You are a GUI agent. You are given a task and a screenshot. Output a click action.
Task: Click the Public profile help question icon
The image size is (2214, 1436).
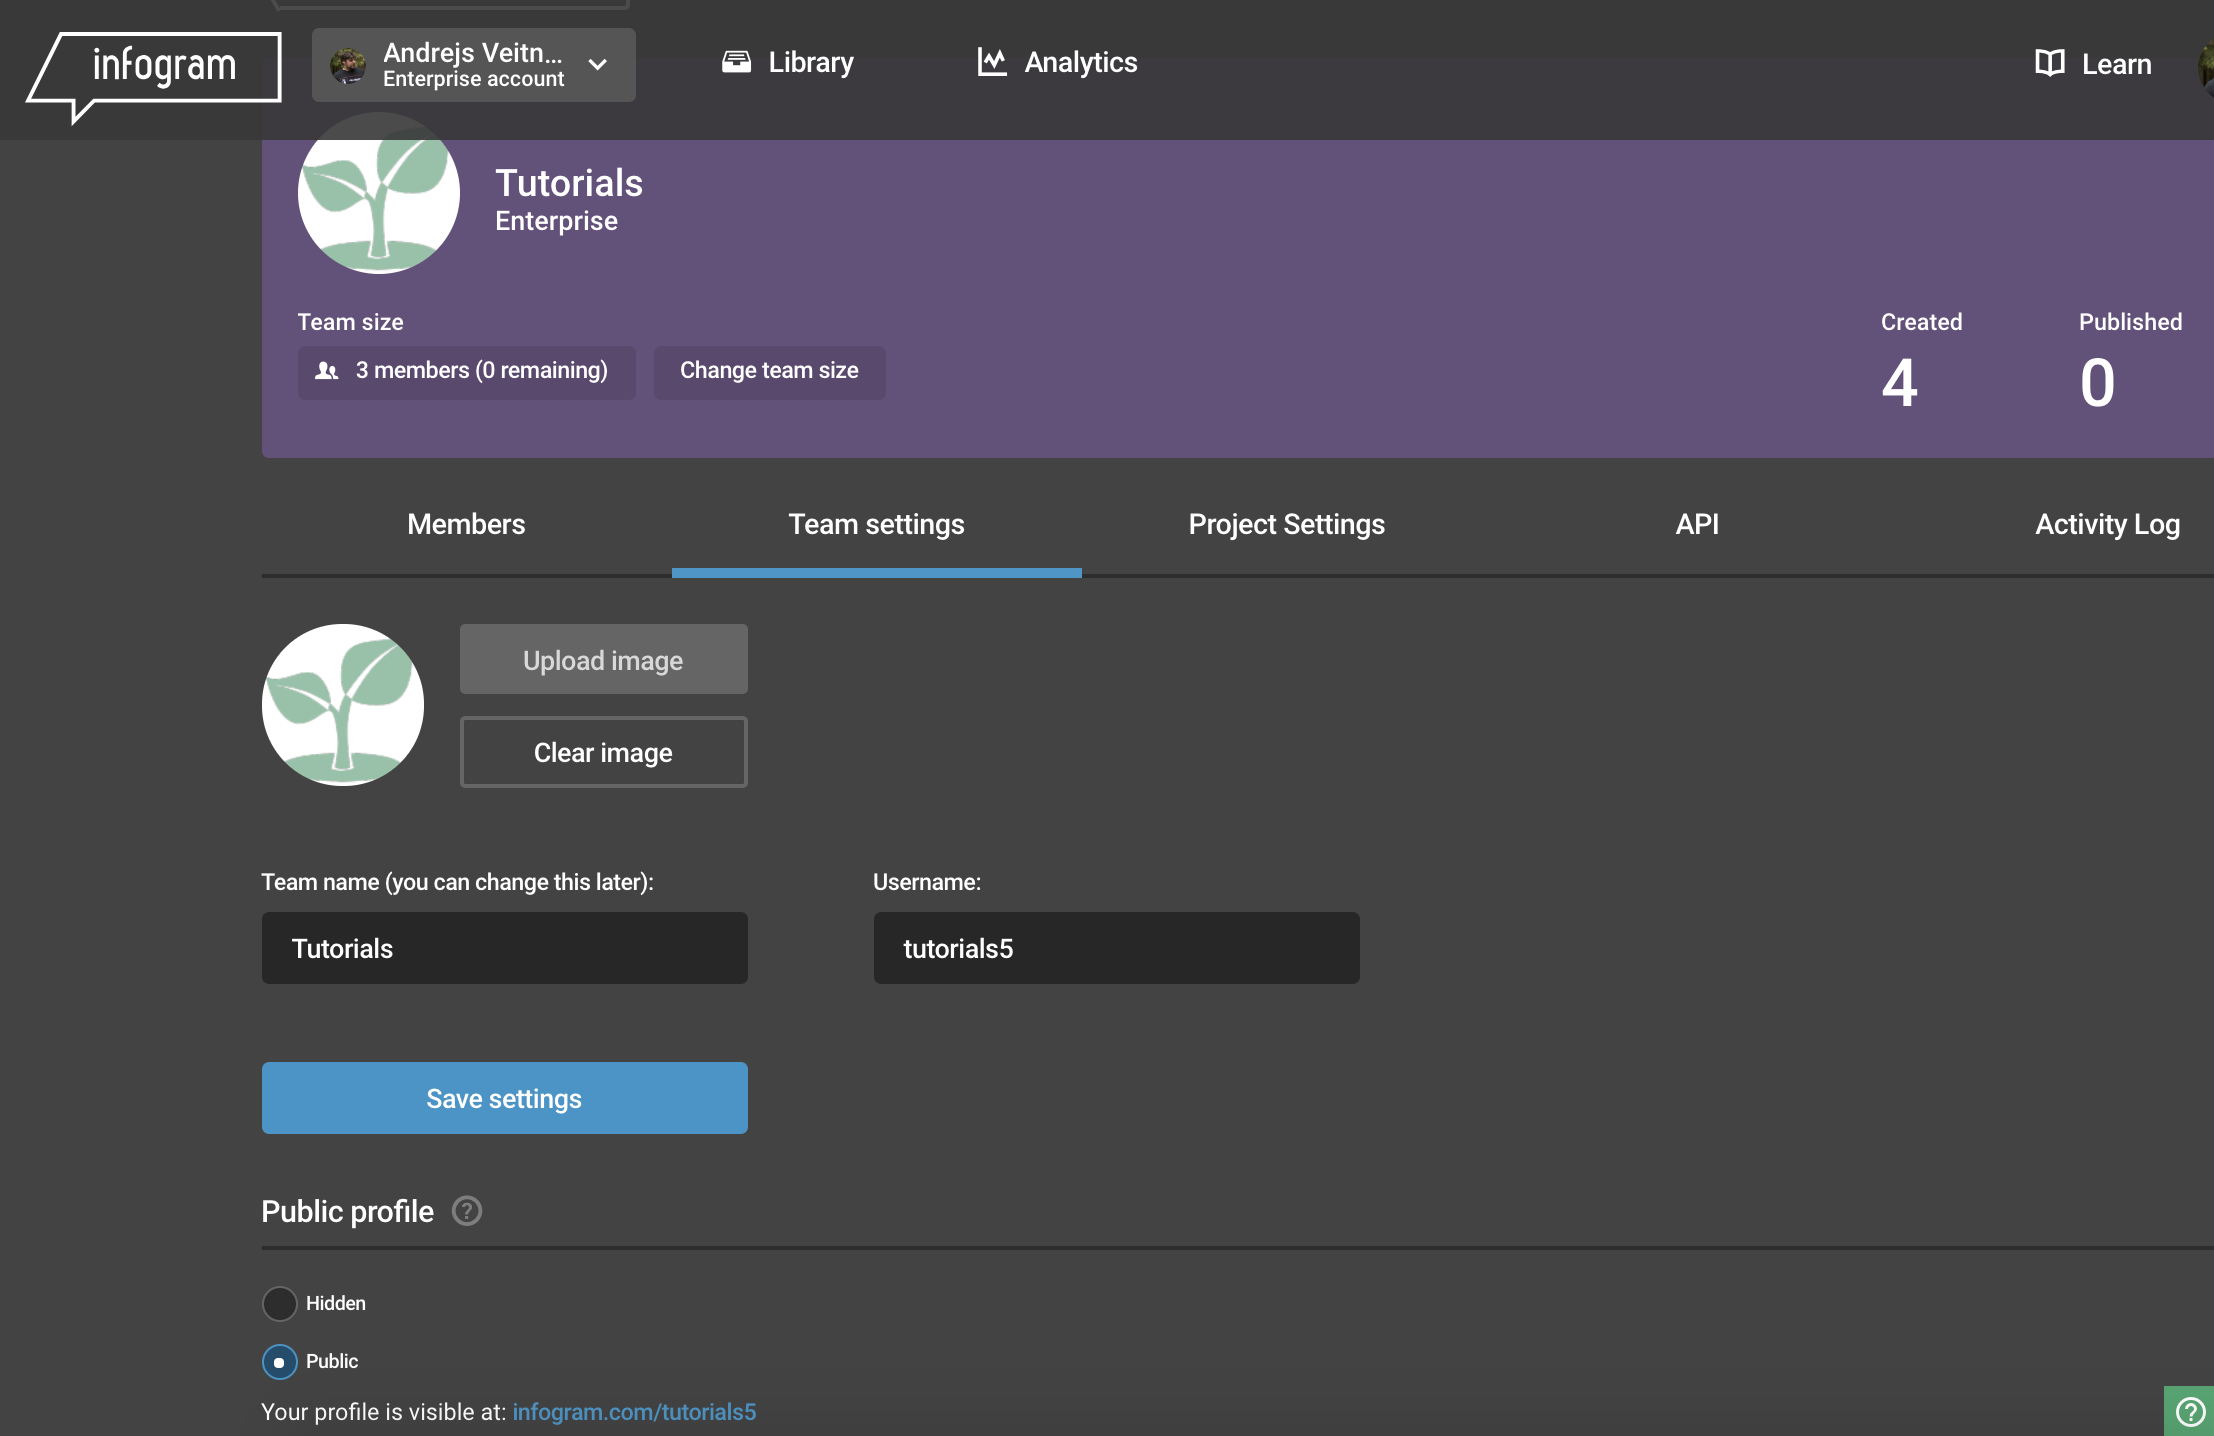pyautogui.click(x=467, y=1211)
